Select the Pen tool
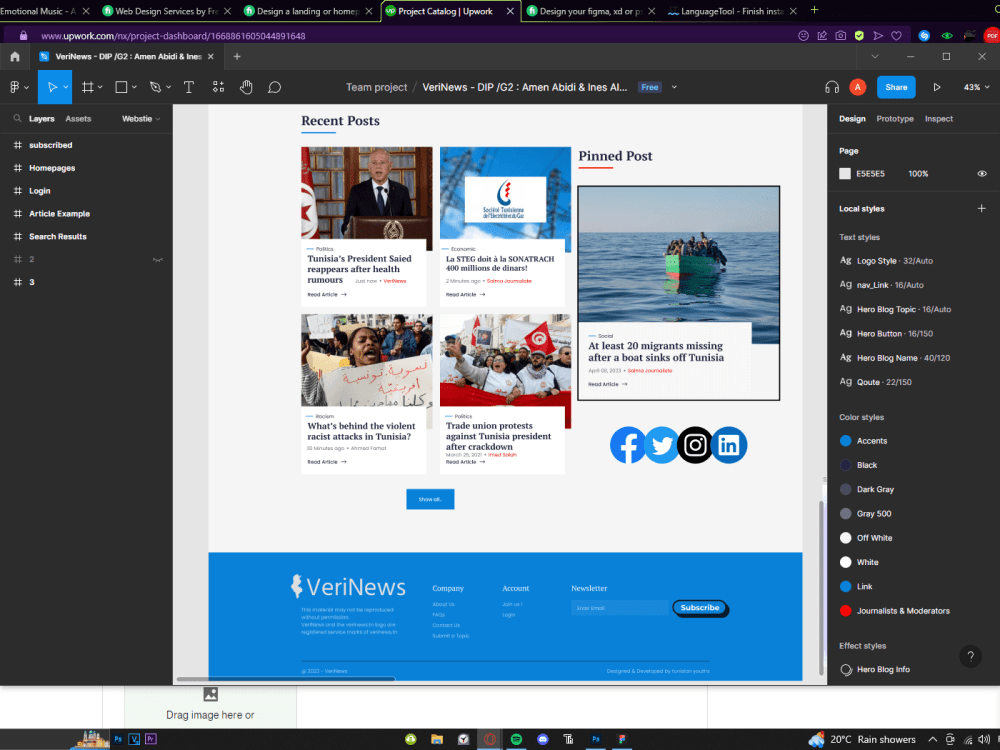 (155, 87)
